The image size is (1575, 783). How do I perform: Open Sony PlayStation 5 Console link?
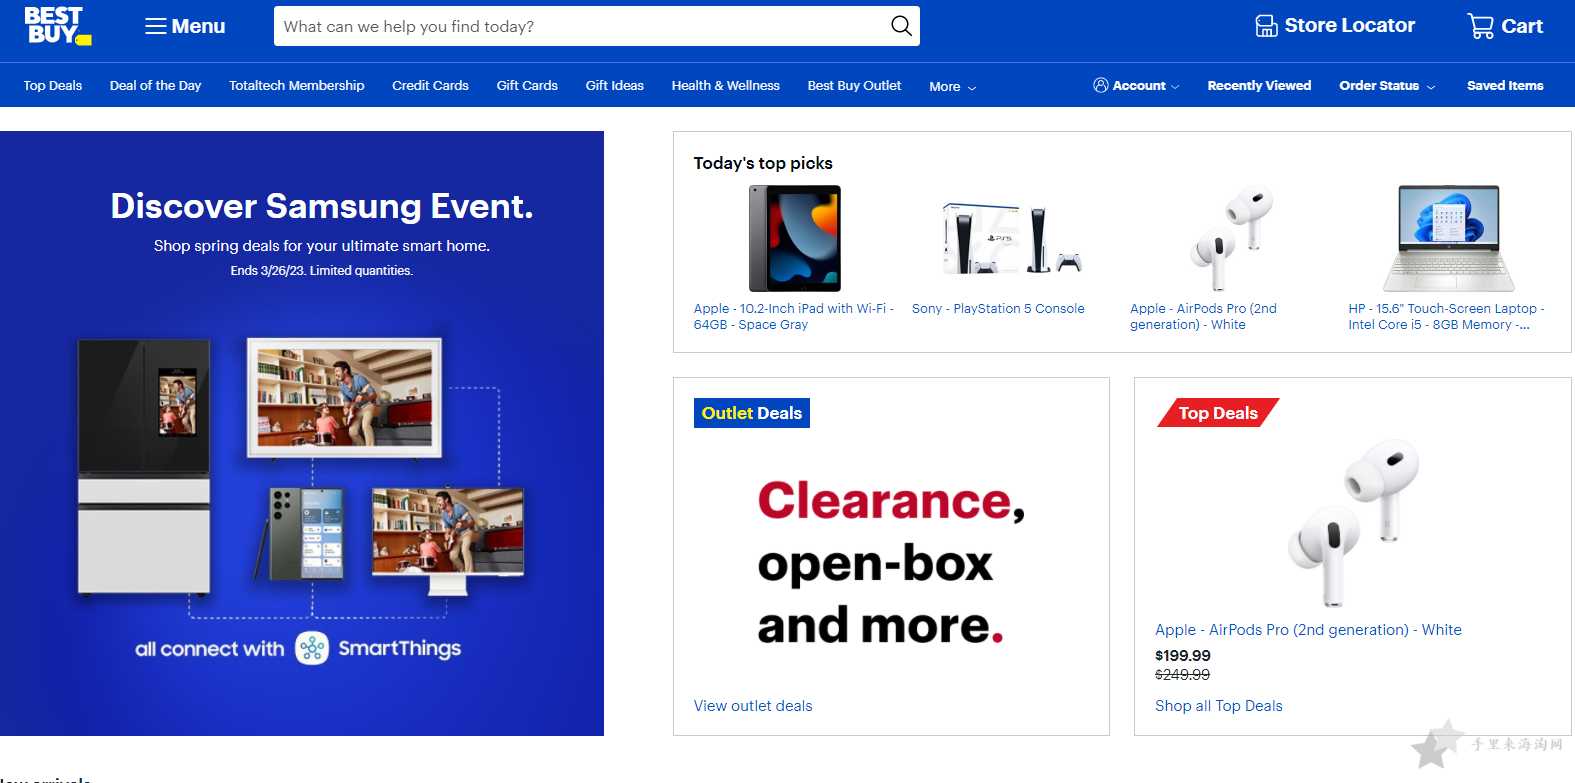click(x=998, y=309)
